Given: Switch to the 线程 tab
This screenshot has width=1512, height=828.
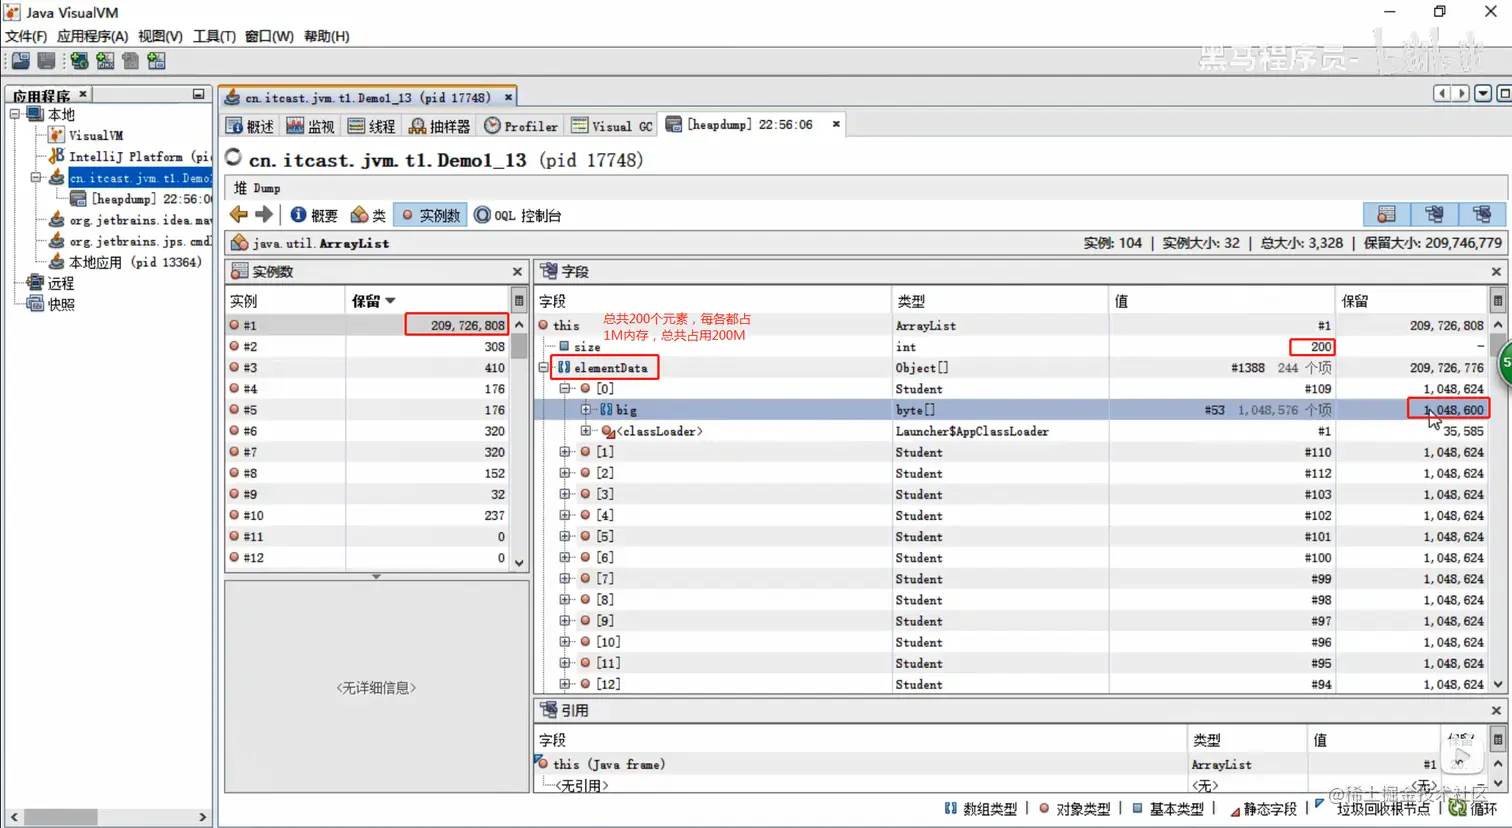Looking at the screenshot, I should (372, 126).
